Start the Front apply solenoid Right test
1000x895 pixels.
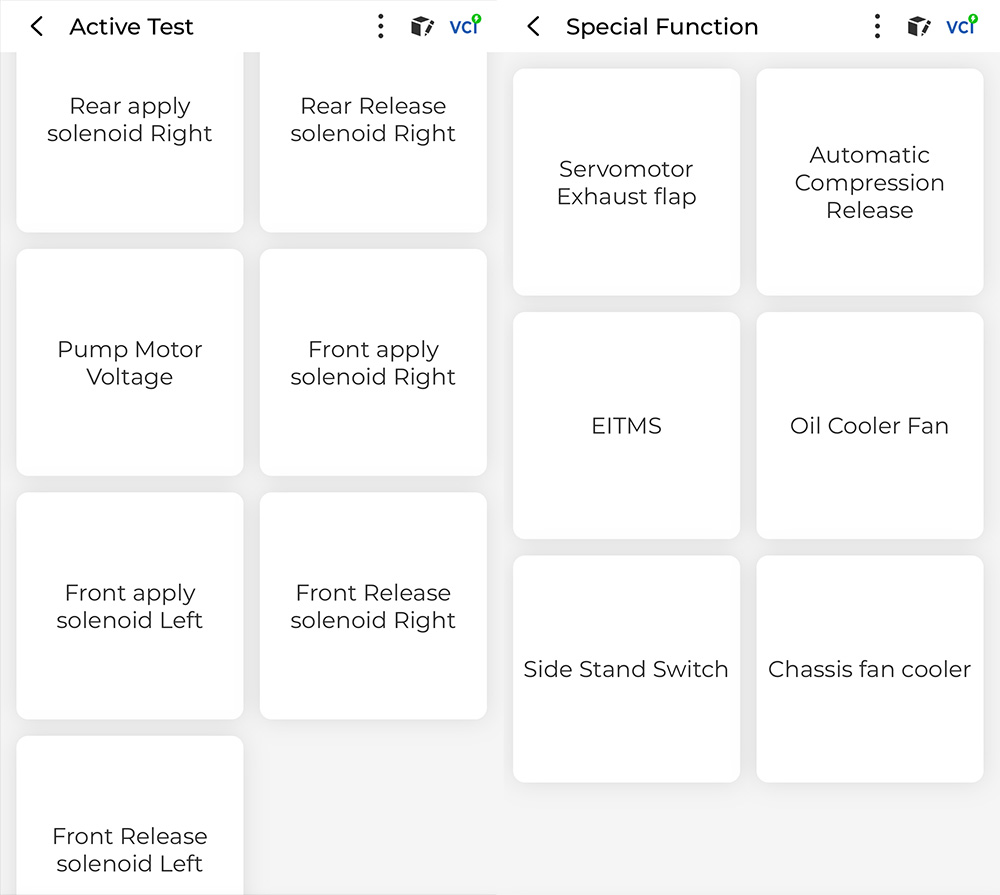(373, 363)
